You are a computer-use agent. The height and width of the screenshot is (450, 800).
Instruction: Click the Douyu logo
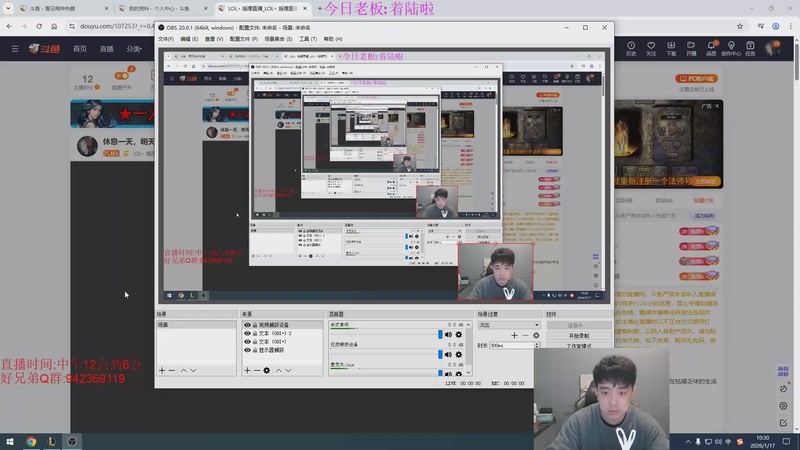(x=45, y=48)
